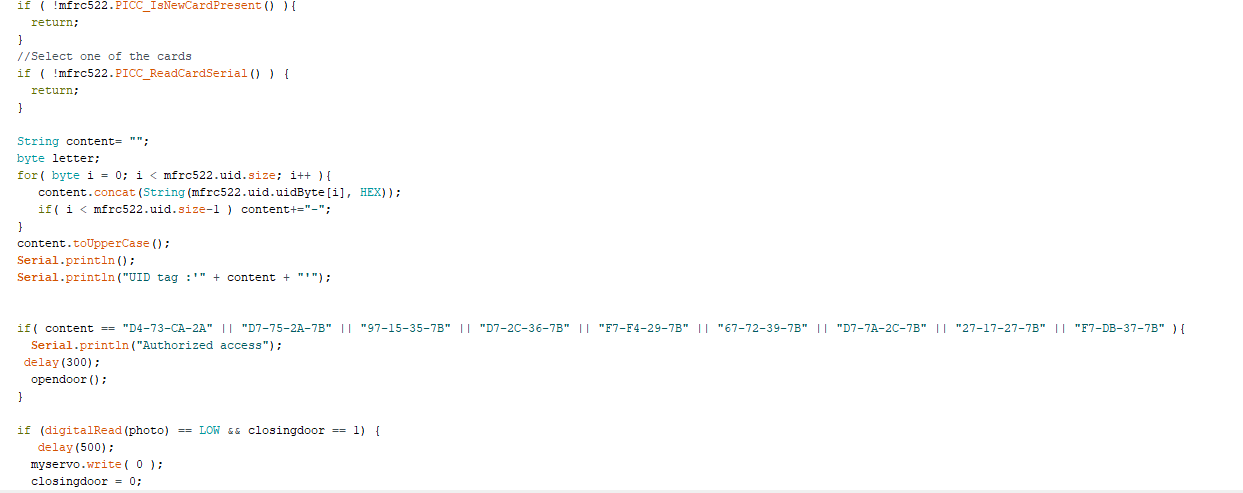The width and height of the screenshot is (1243, 493).
Task: Click the LOW constant in the if condition
Action: [209, 430]
